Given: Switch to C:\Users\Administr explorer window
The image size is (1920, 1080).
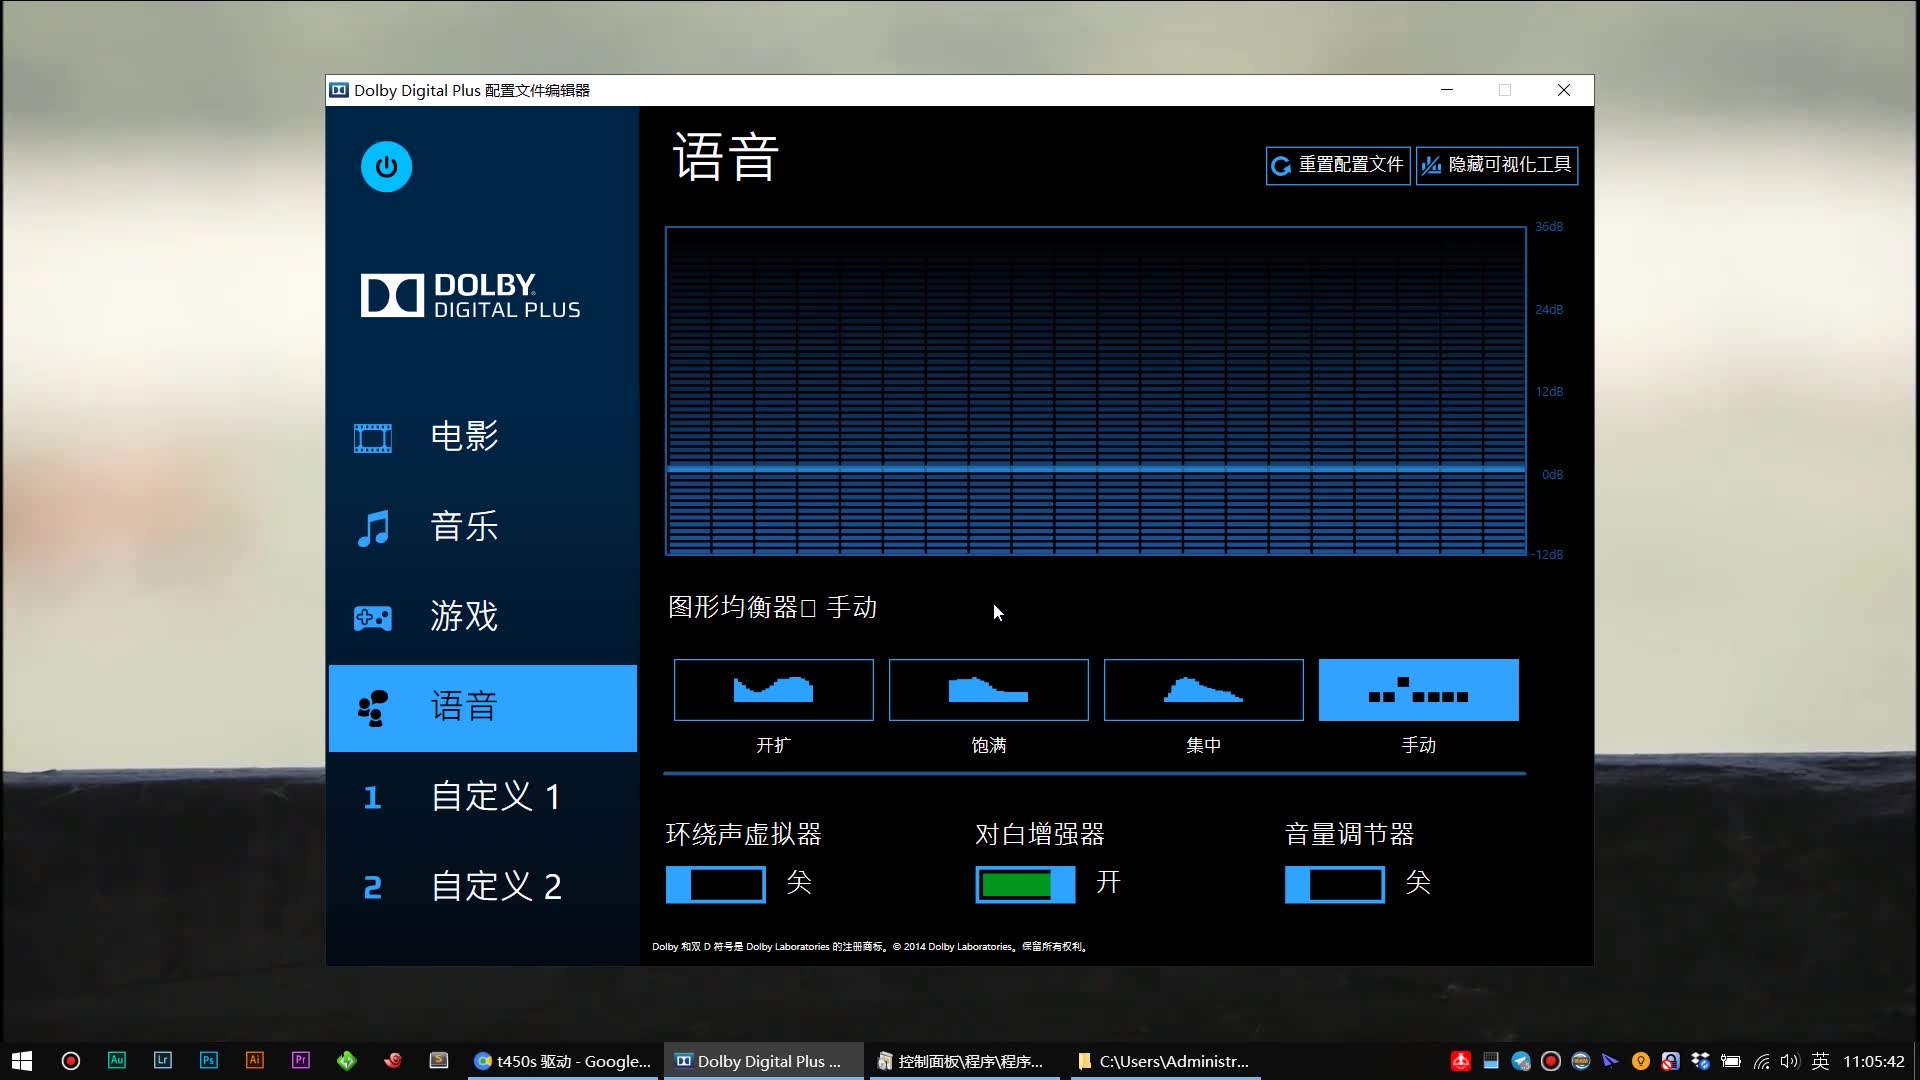Looking at the screenshot, I should tap(1167, 1061).
